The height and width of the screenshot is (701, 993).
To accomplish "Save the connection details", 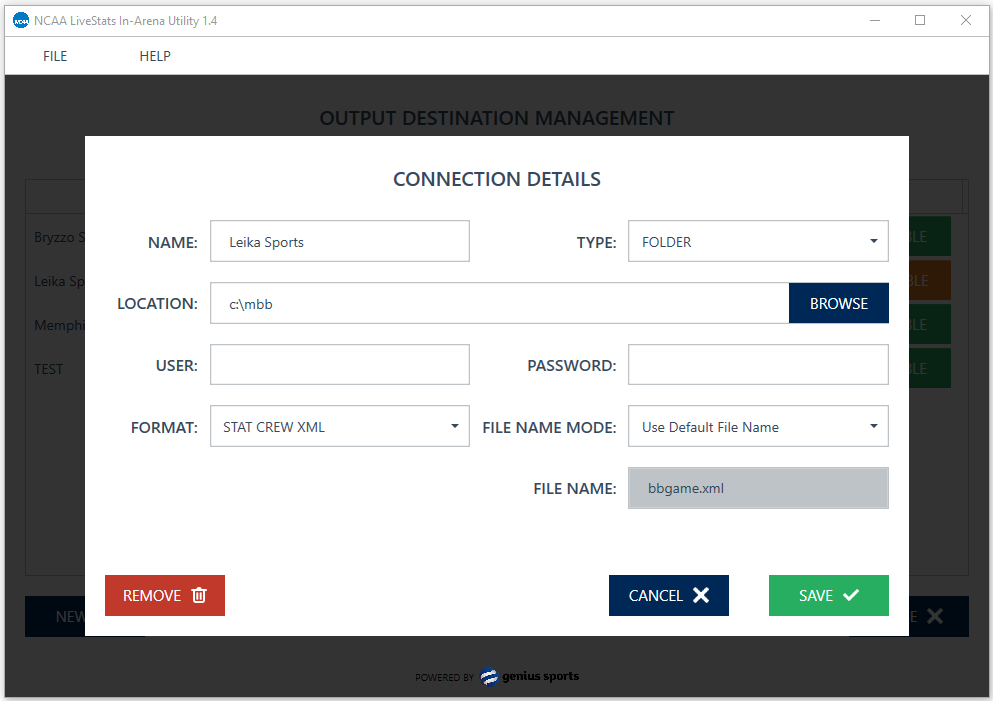I will pyautogui.click(x=828, y=596).
